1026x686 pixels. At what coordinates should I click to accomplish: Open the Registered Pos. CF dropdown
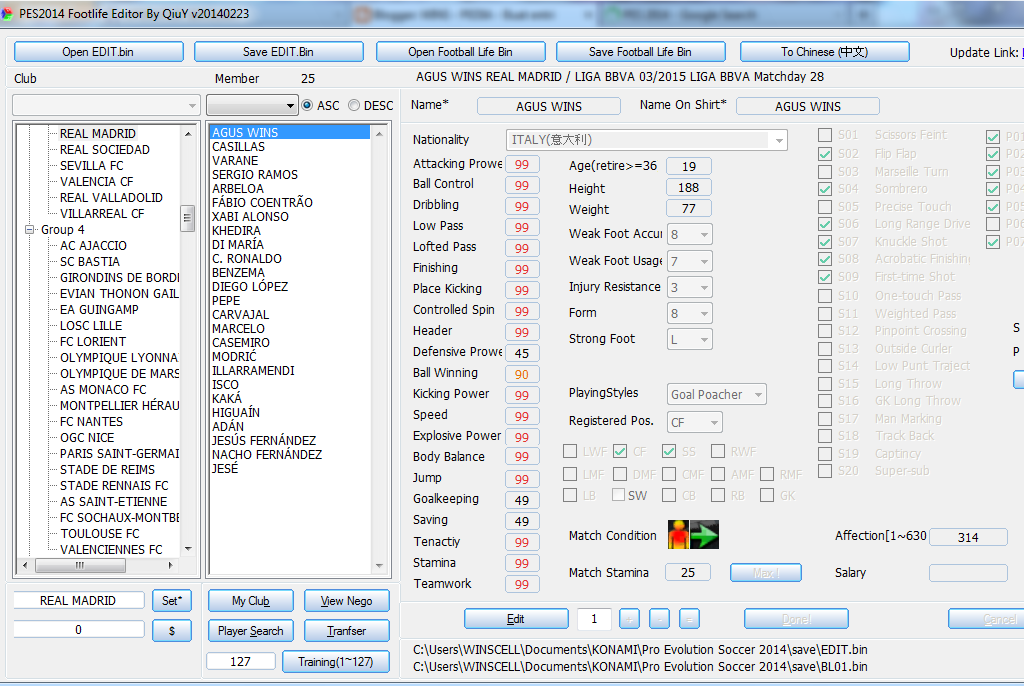[x=694, y=422]
